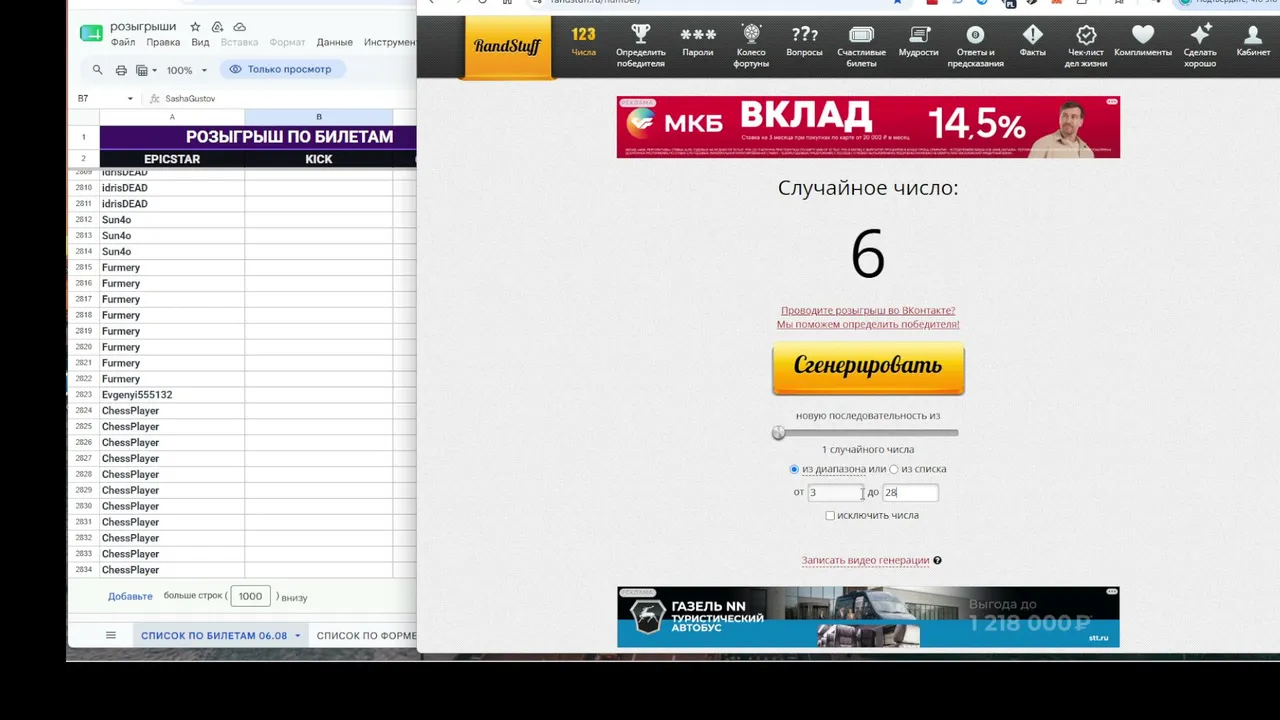Click the до range end field

[x=910, y=492]
